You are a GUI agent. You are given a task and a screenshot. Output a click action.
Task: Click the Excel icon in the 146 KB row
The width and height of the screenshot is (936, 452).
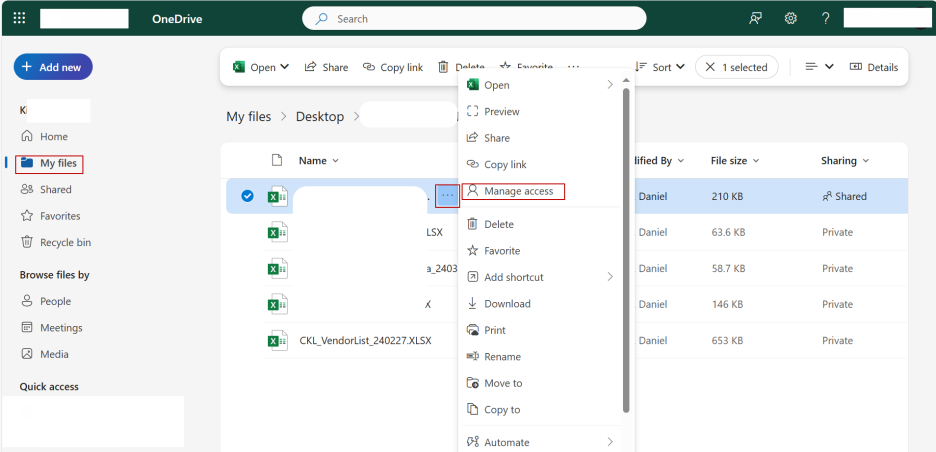click(278, 304)
